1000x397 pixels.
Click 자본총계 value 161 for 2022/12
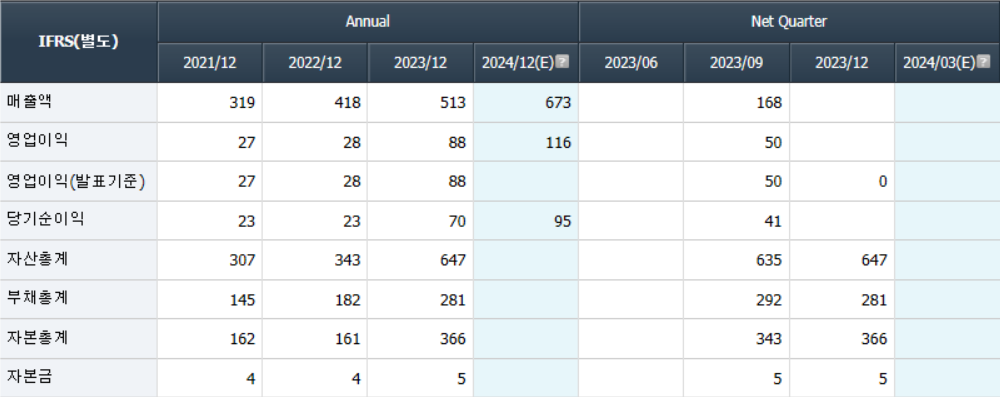348,340
